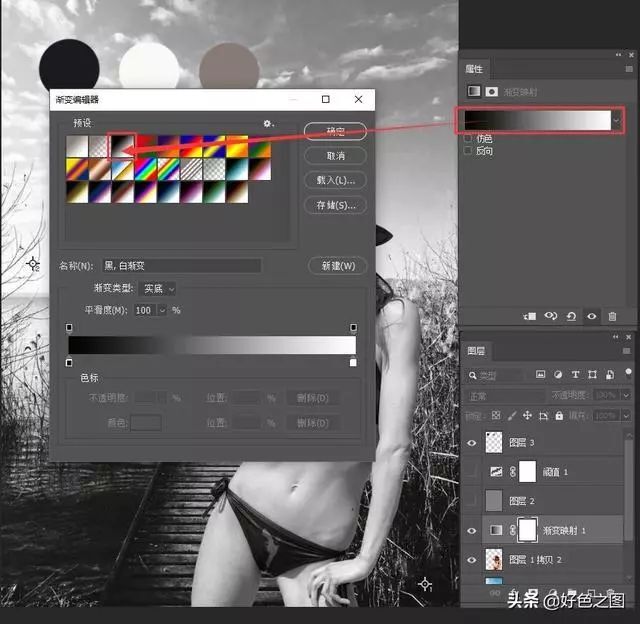
Task: Click the lock position move icon in Layers
Action: (526, 416)
